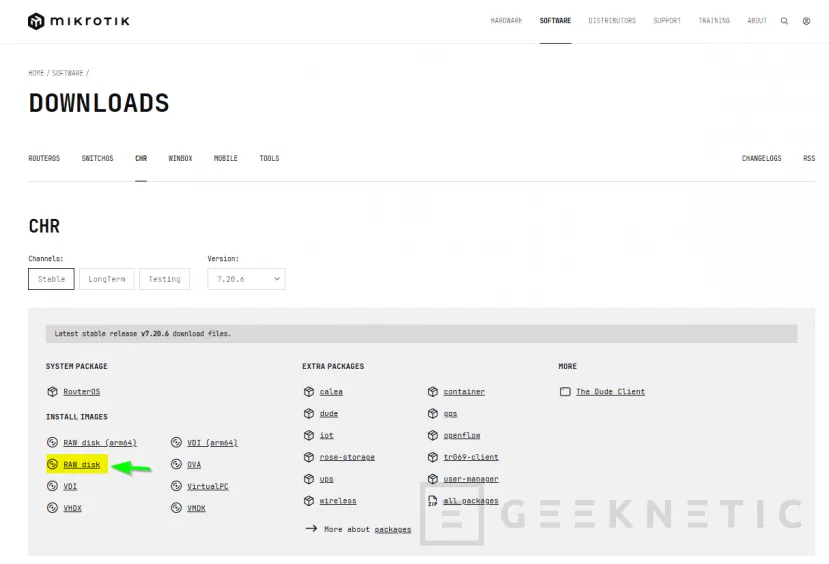
Task: Open the RSS link
Action: click(x=809, y=159)
